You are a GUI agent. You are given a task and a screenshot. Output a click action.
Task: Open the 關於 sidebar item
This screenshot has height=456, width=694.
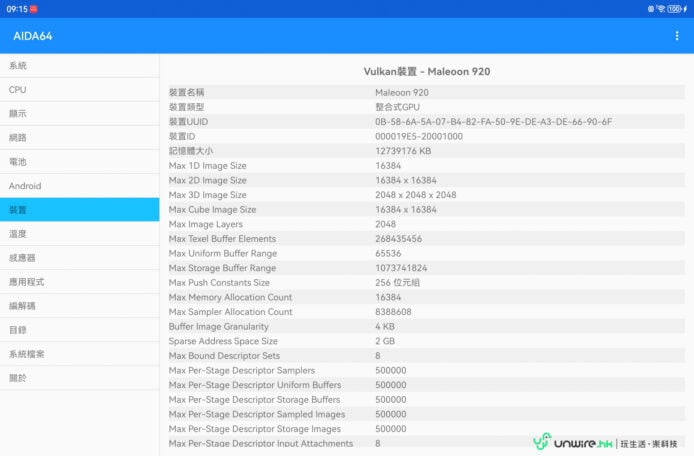click(80, 378)
